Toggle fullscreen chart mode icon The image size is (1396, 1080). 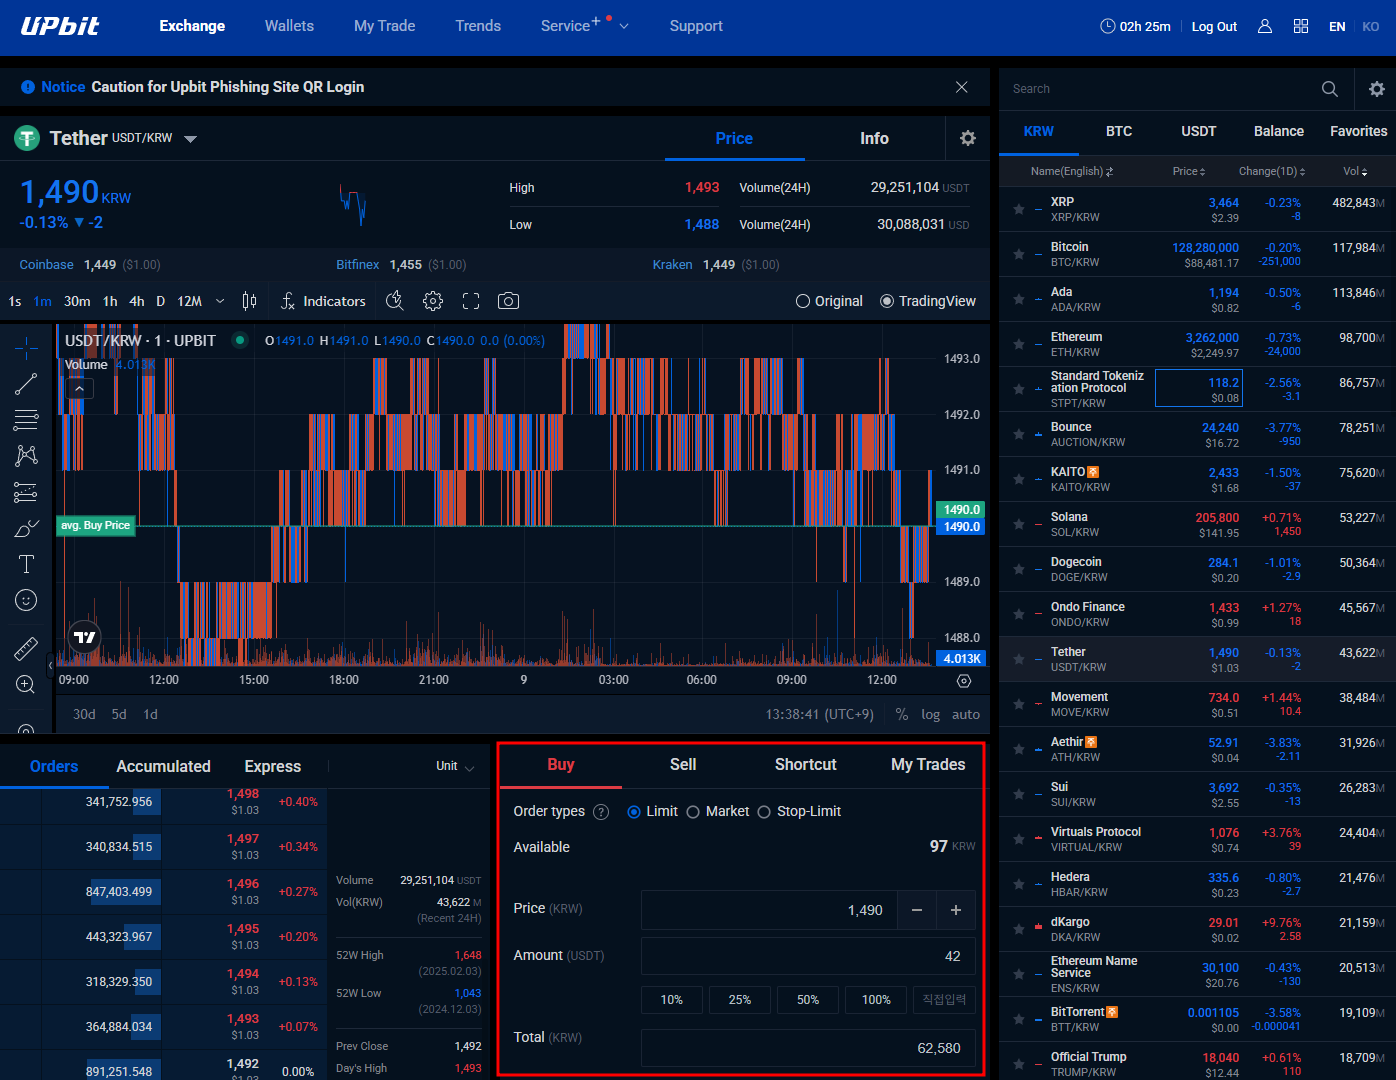pos(471,301)
